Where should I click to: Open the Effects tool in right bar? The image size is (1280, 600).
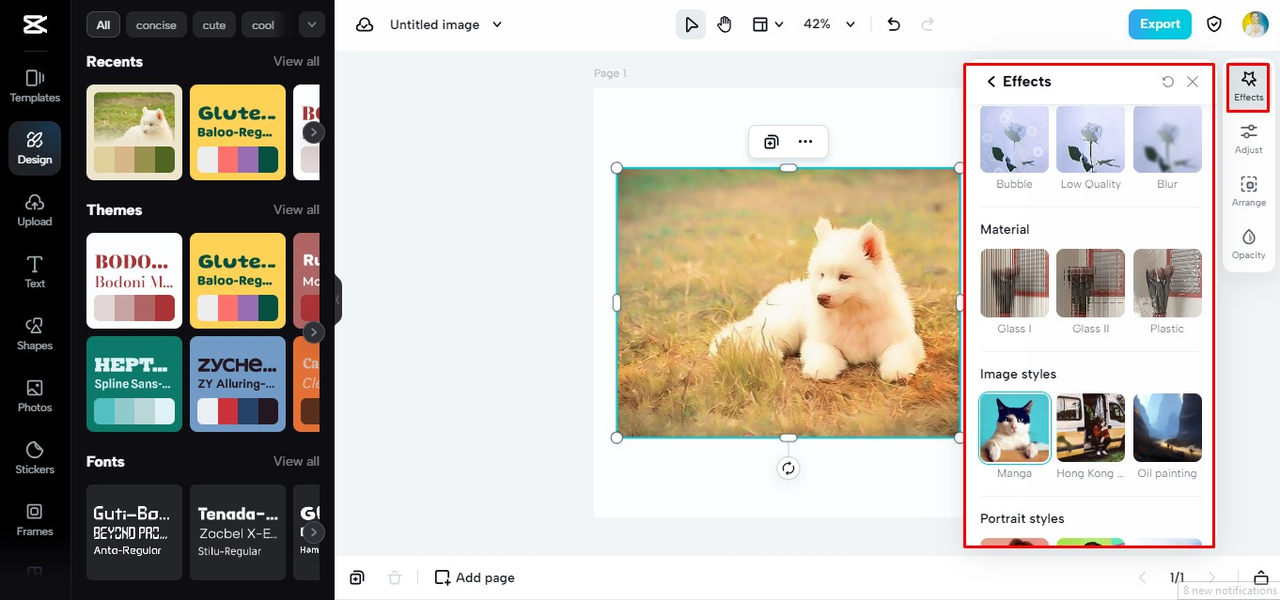click(1249, 86)
